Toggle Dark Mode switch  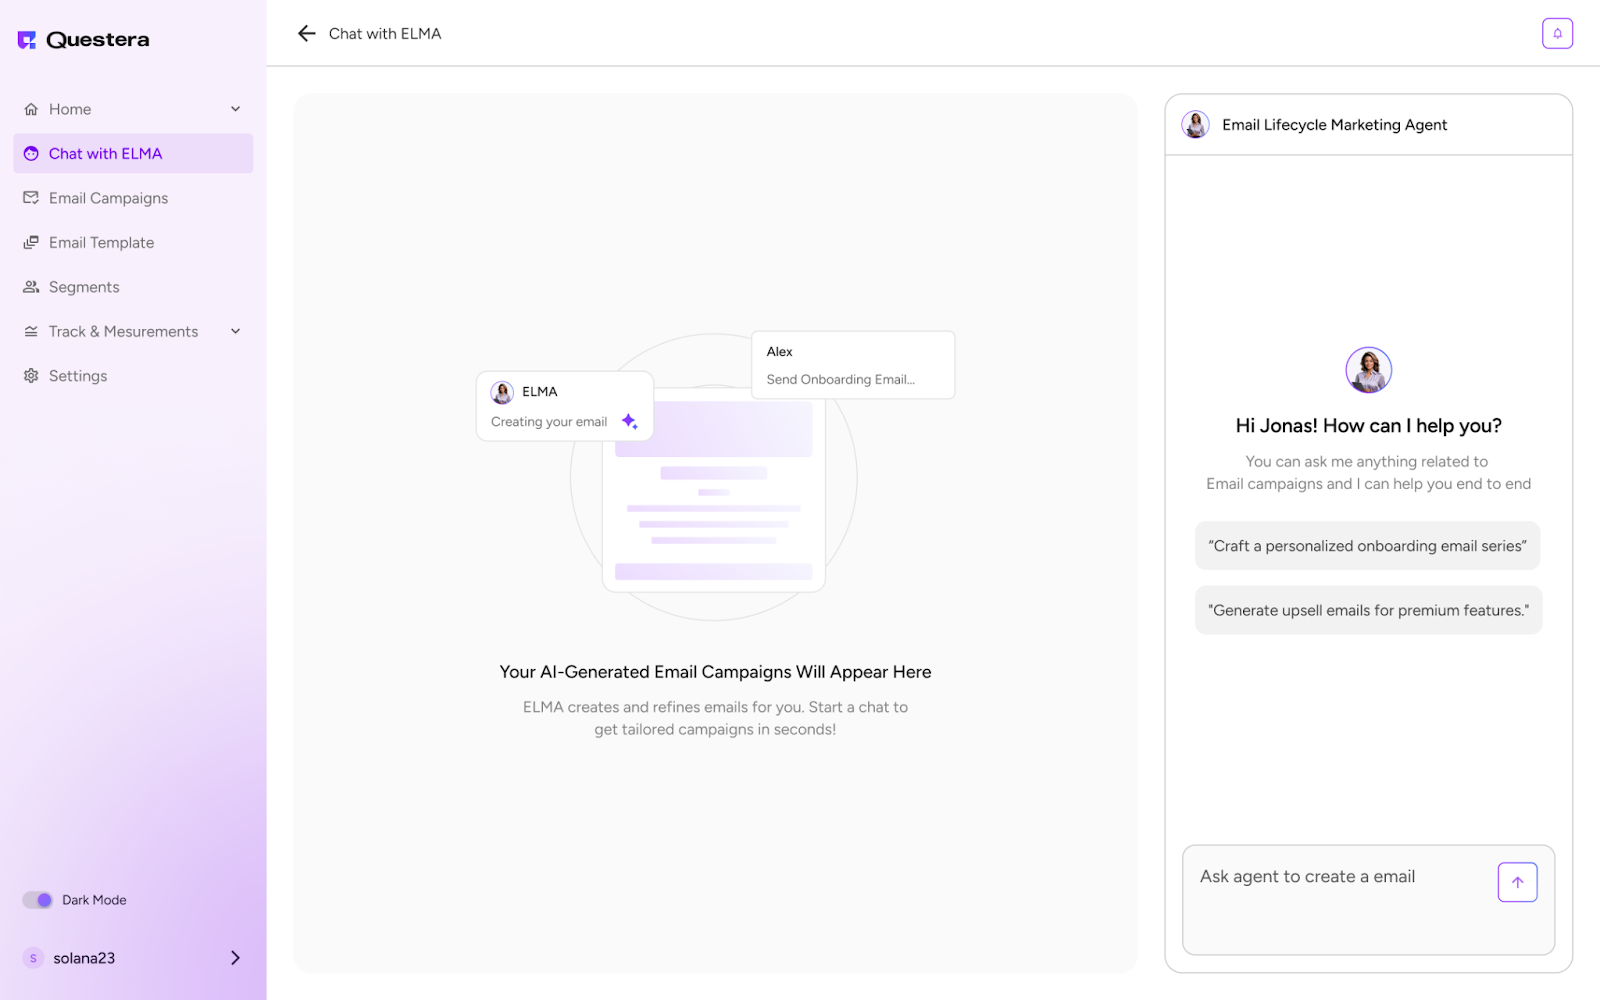click(38, 900)
